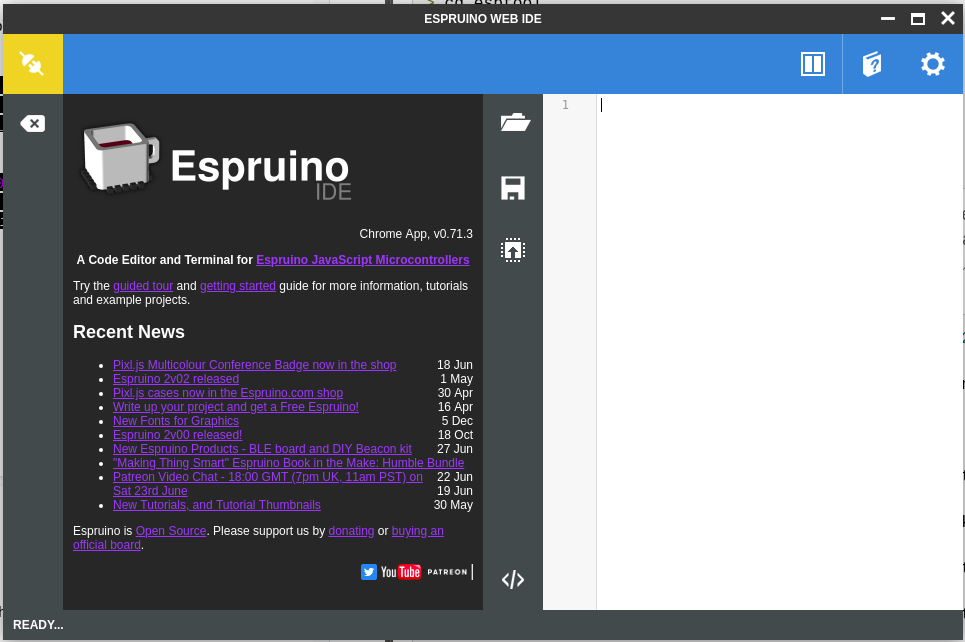Click inside the empty code editor

click(770, 300)
